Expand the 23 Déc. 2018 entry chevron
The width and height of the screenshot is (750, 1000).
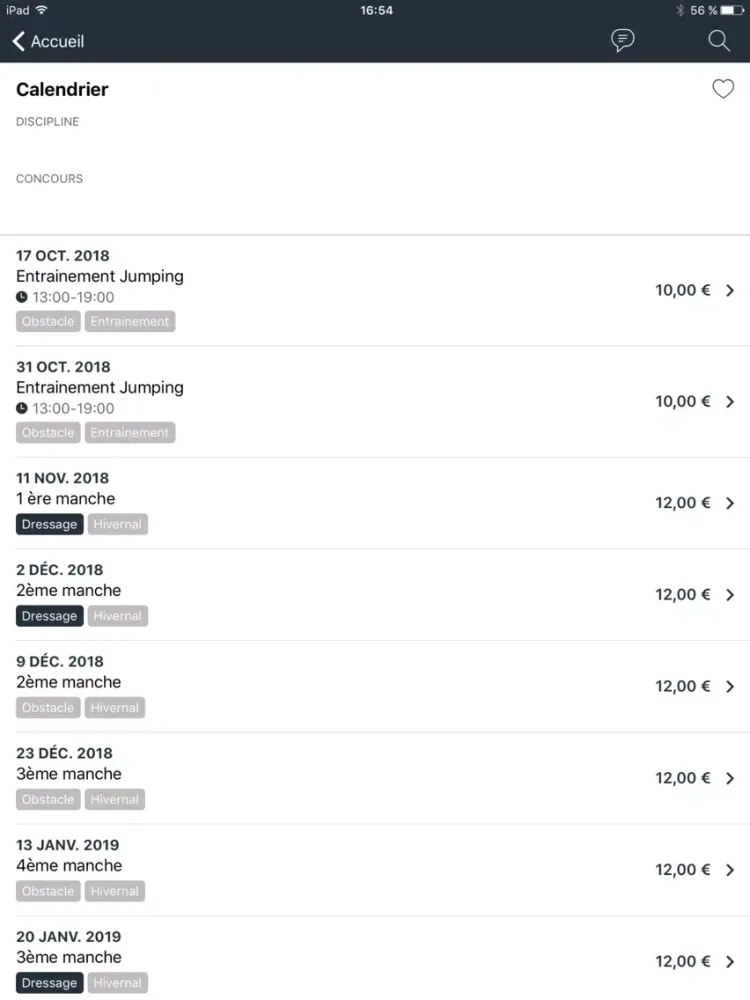(730, 779)
